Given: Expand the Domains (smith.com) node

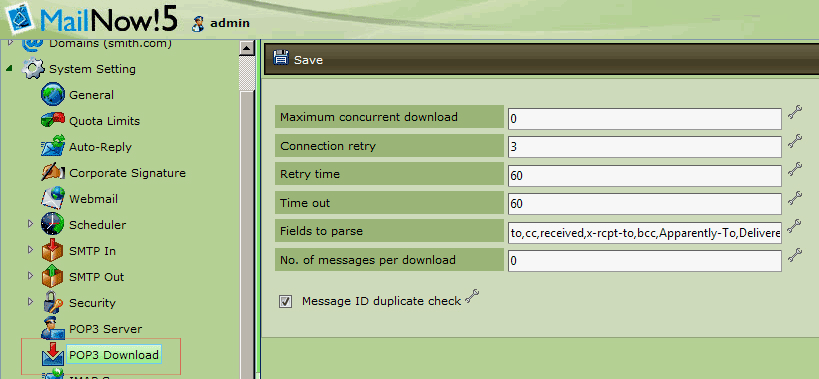Looking at the screenshot, I should pos(9,42).
